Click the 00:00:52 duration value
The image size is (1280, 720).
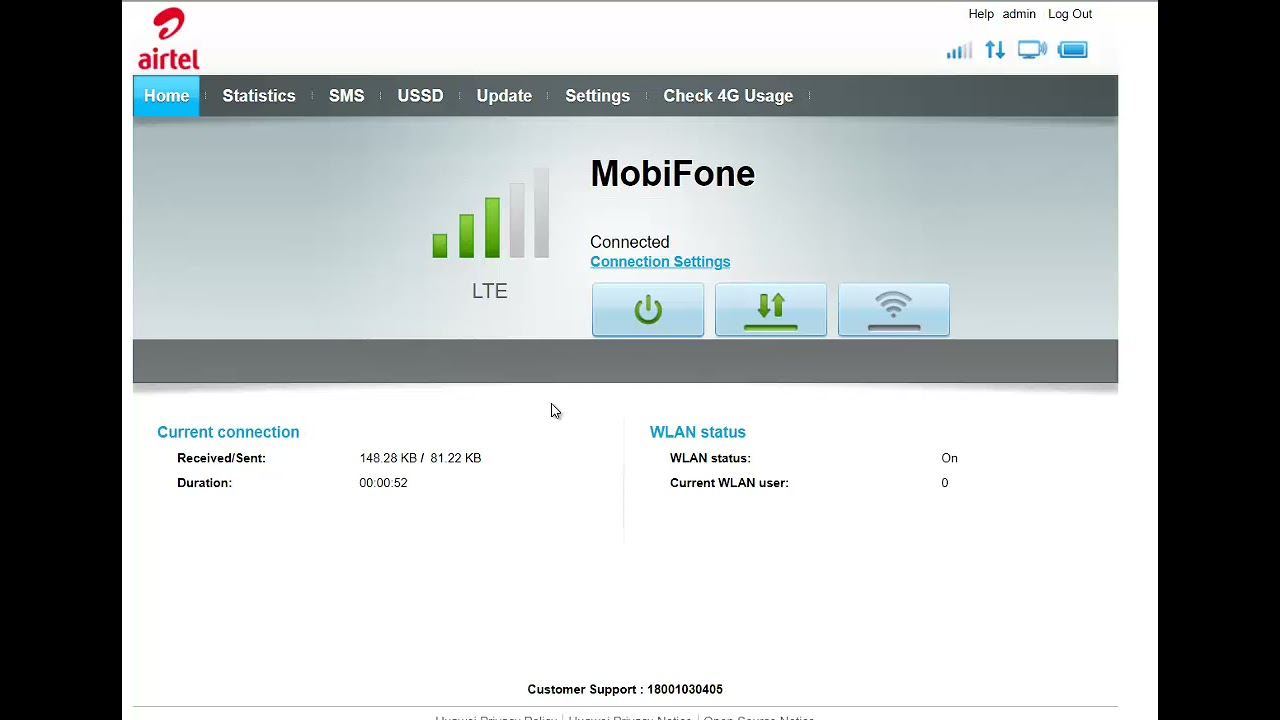[x=383, y=483]
